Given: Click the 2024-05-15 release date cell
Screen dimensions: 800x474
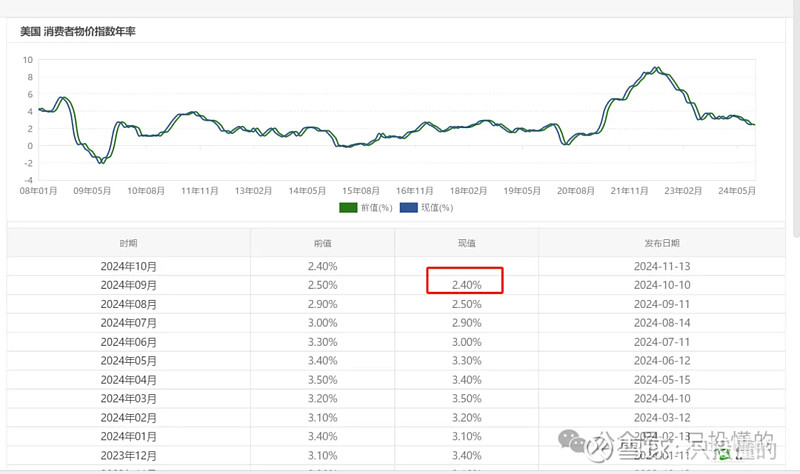Looking at the screenshot, I should (662, 380).
